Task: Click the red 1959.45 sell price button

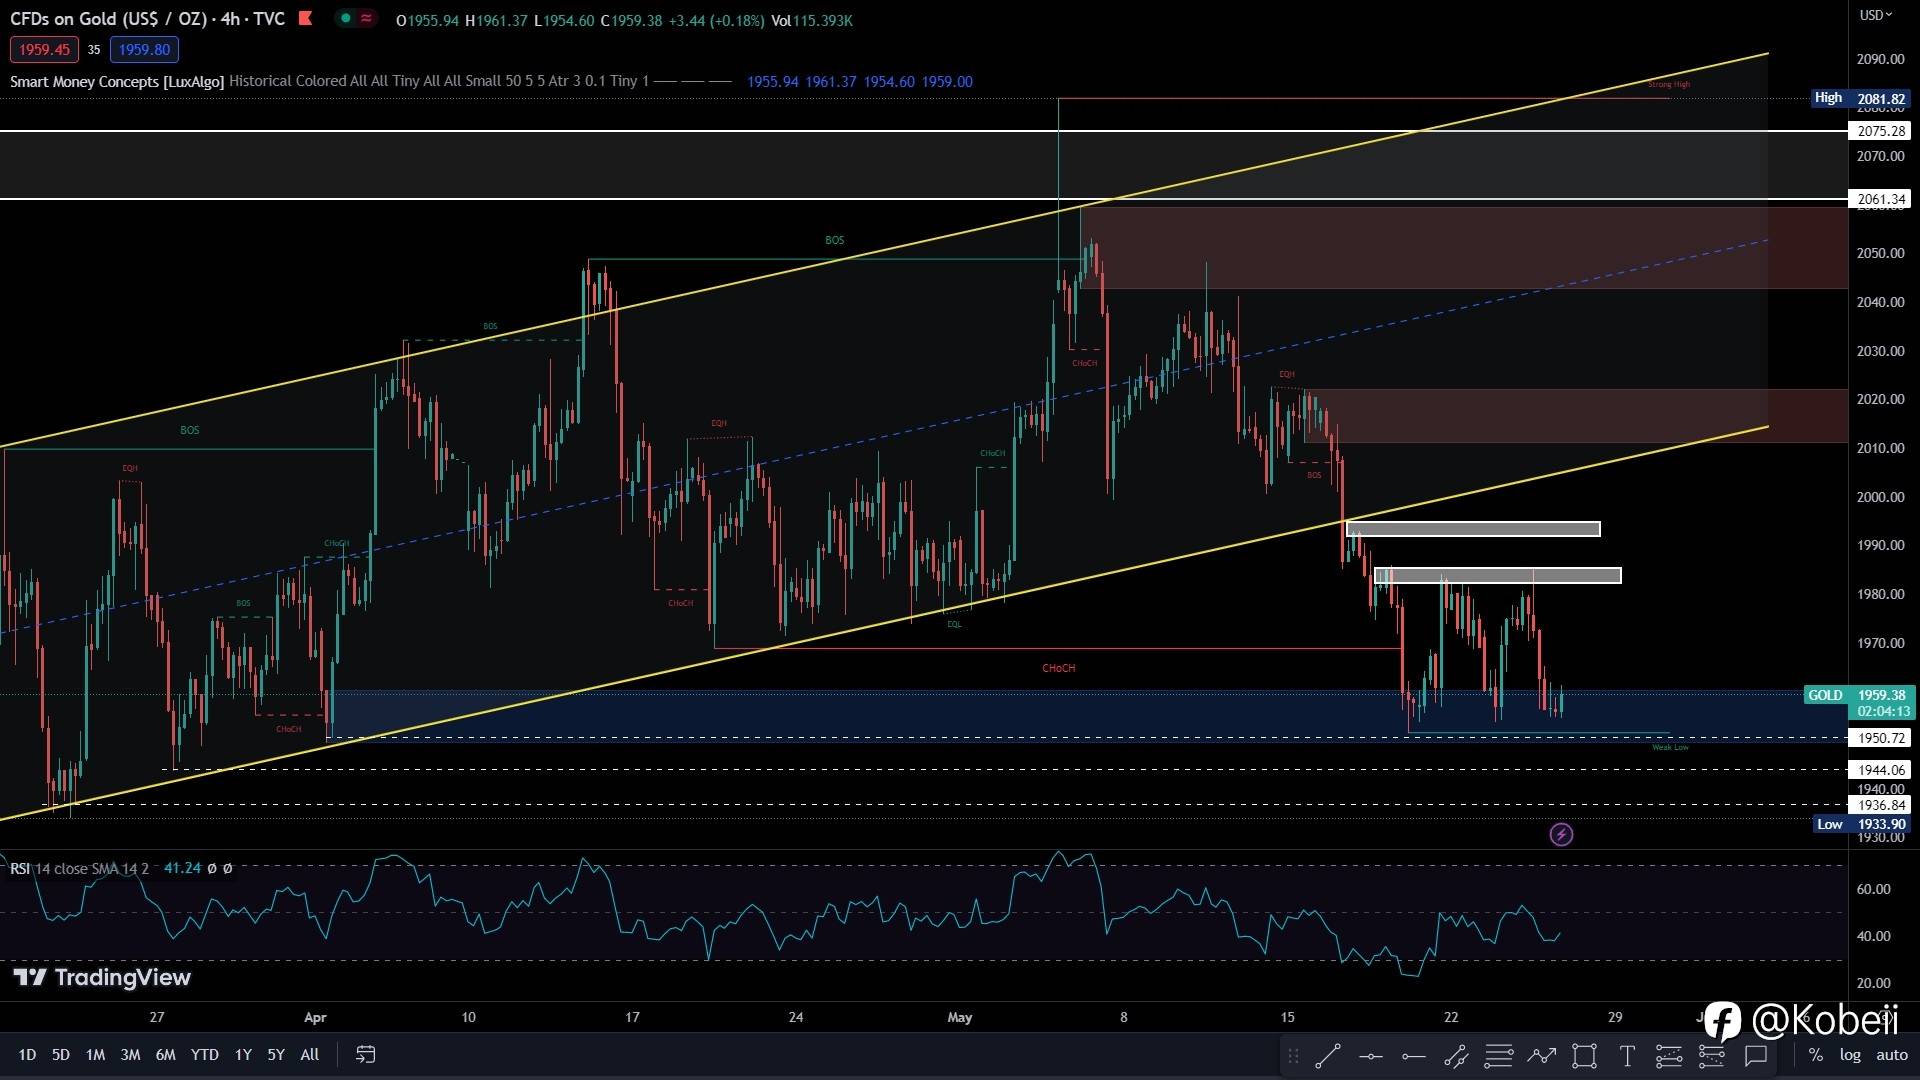Action: (x=44, y=49)
